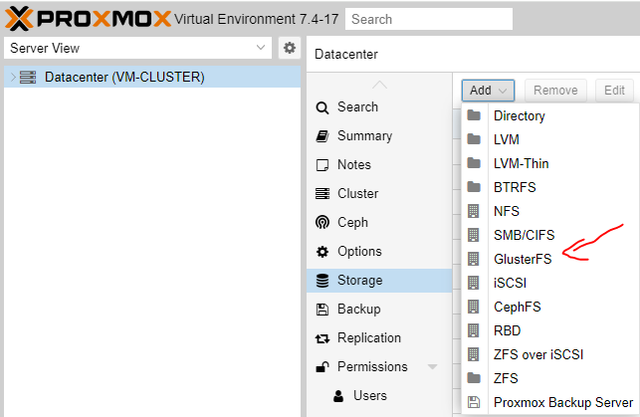Click the building icon next to SMB/CIFS

pyautogui.click(x=473, y=235)
